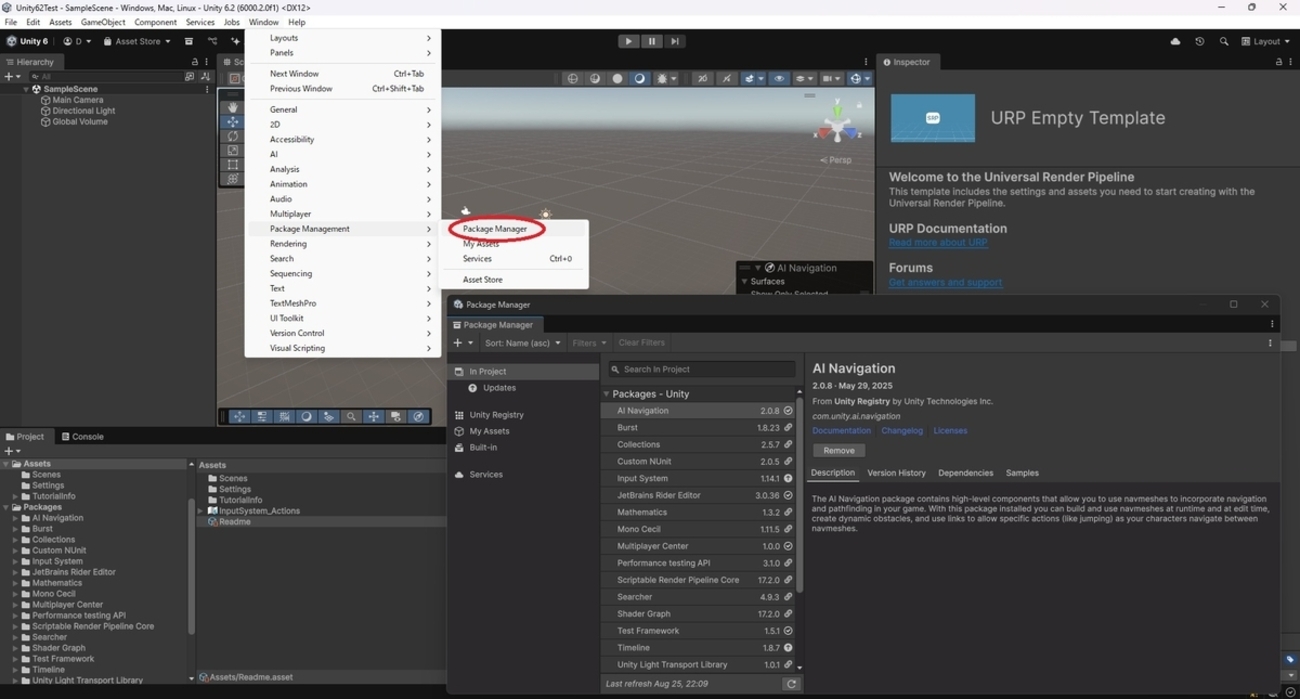The height and width of the screenshot is (699, 1300).
Task: Open the Layouts submenu
Action: (343, 38)
